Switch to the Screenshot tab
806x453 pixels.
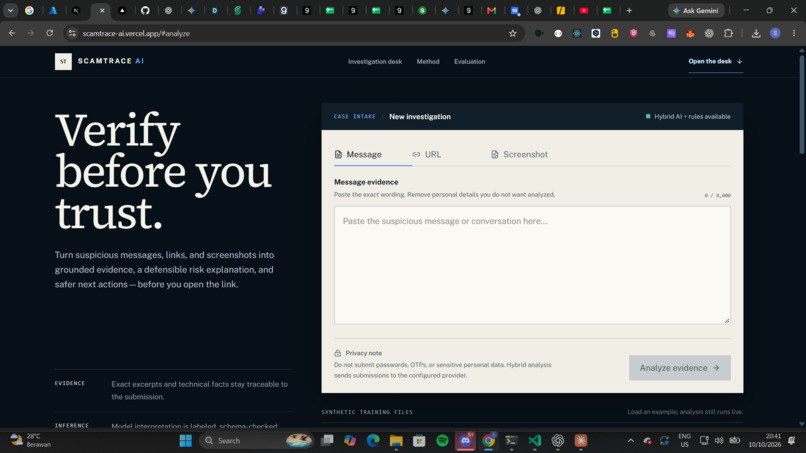click(519, 154)
